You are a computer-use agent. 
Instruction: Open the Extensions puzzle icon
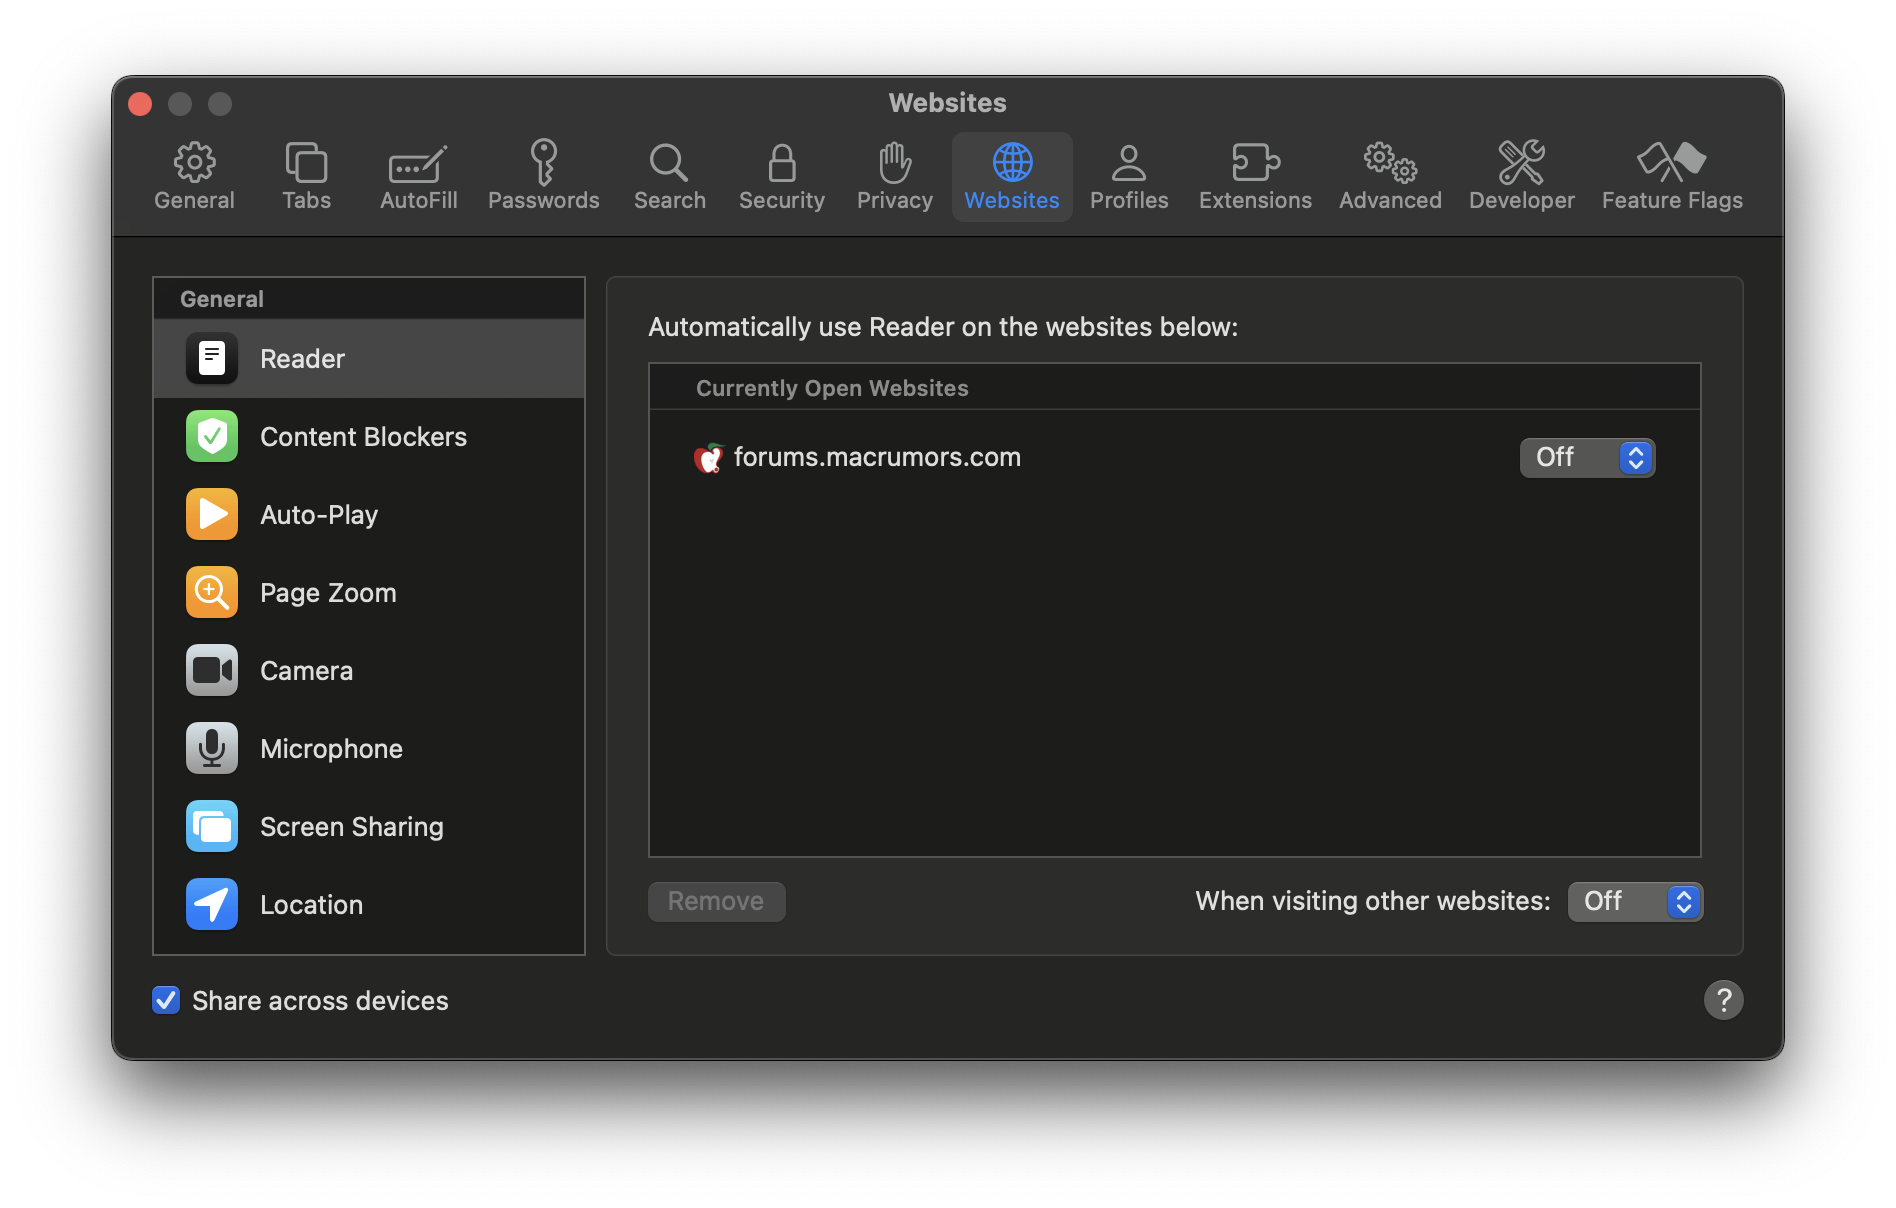pos(1255,162)
